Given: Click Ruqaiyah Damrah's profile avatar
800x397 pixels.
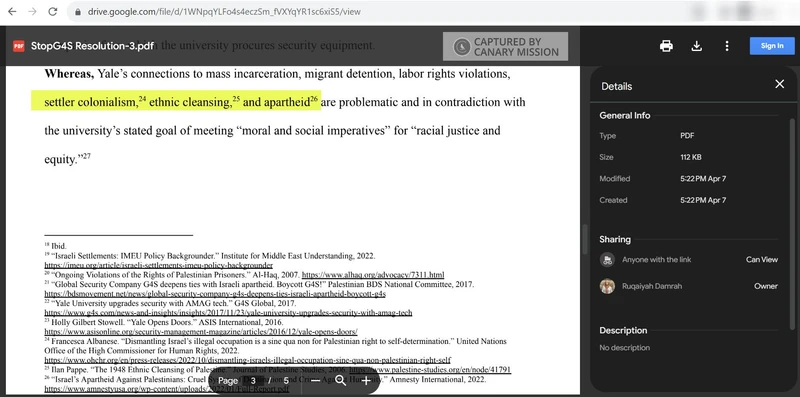Looking at the screenshot, I should coord(607,286).
